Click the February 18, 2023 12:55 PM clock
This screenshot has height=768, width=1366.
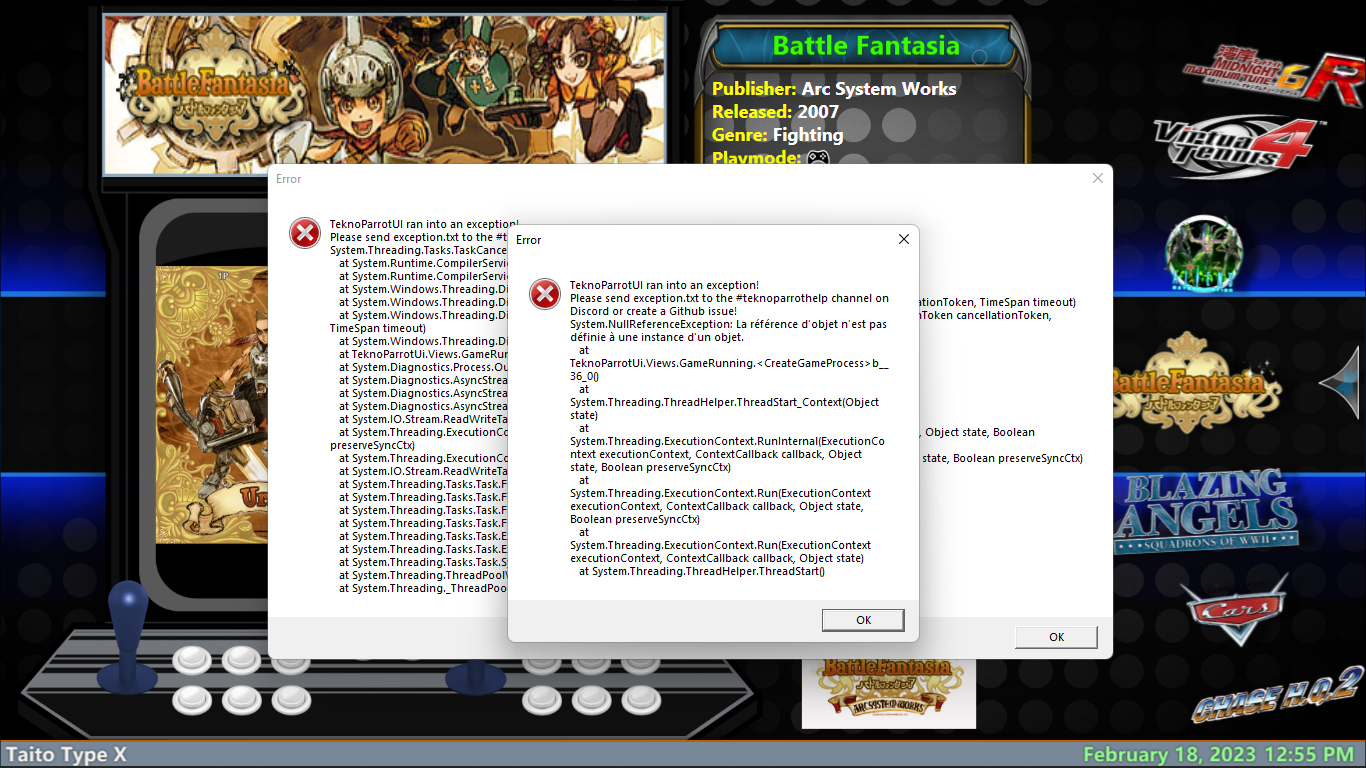click(x=1218, y=754)
